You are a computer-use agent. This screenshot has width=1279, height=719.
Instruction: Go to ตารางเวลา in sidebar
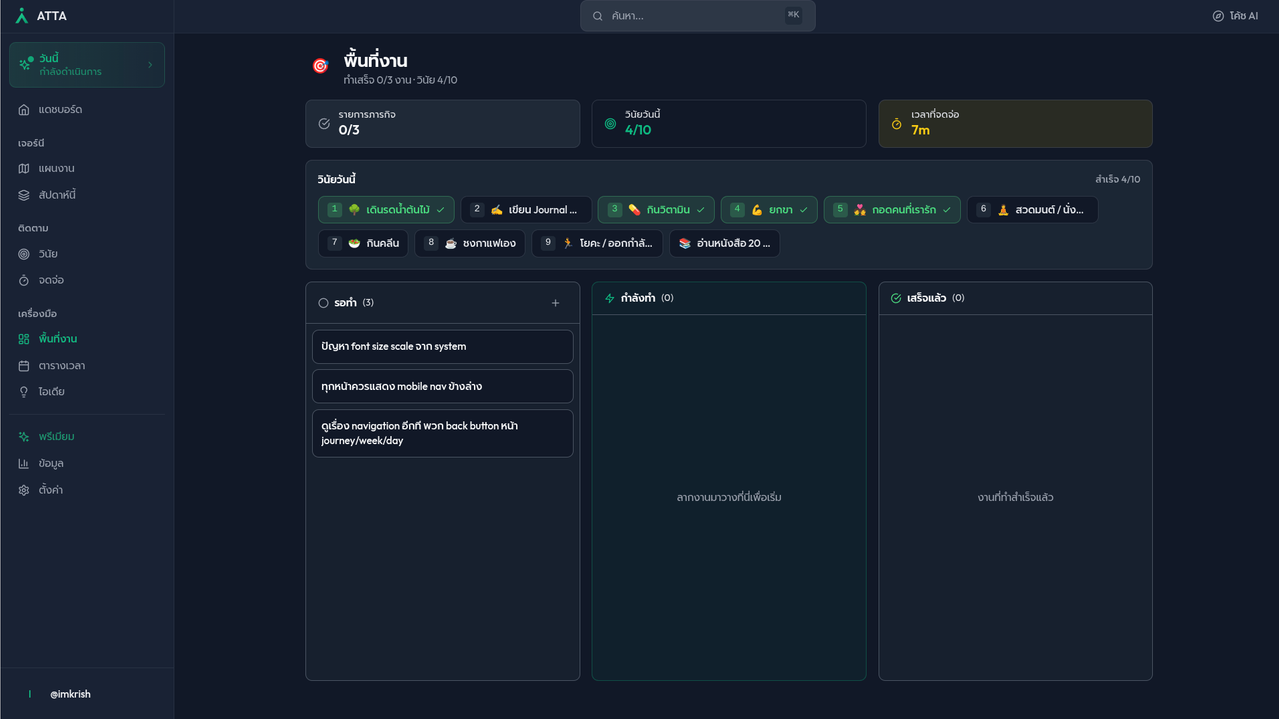(x=87, y=366)
